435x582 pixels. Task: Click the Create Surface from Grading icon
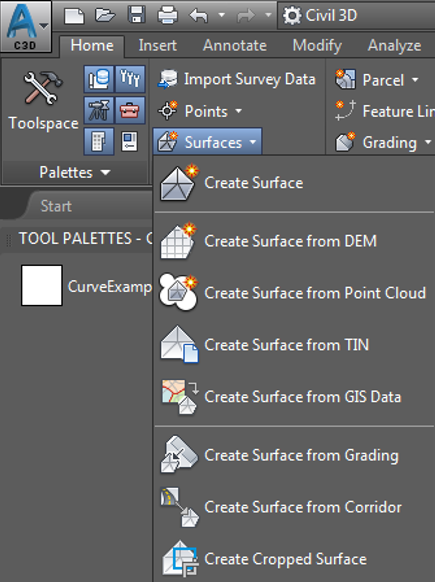[x=179, y=455]
